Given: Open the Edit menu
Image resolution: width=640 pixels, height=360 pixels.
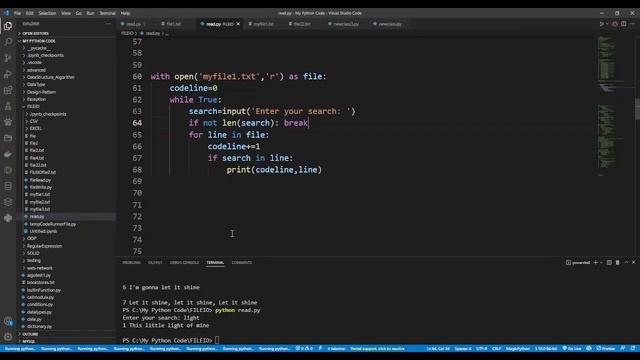Looking at the screenshot, I should (x=29, y=13).
